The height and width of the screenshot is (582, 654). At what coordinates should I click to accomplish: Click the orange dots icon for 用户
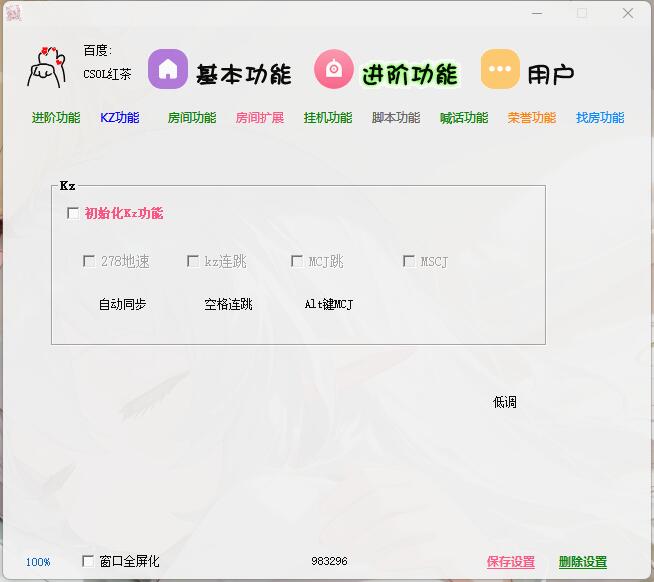[500, 70]
